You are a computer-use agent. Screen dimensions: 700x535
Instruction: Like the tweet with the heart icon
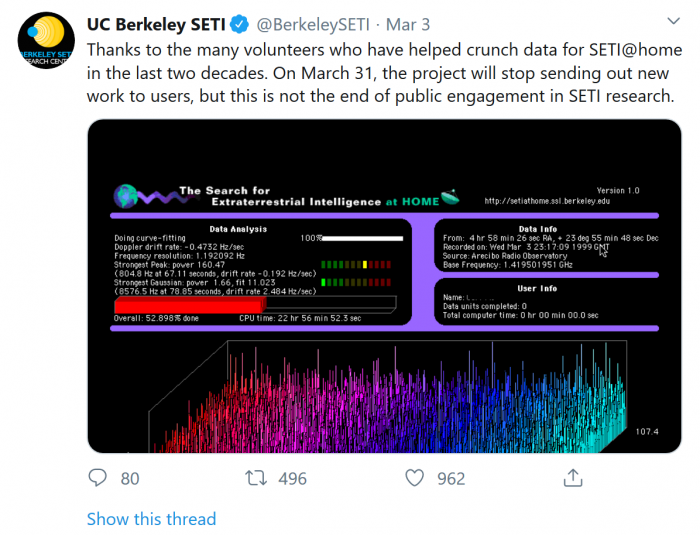tap(414, 479)
